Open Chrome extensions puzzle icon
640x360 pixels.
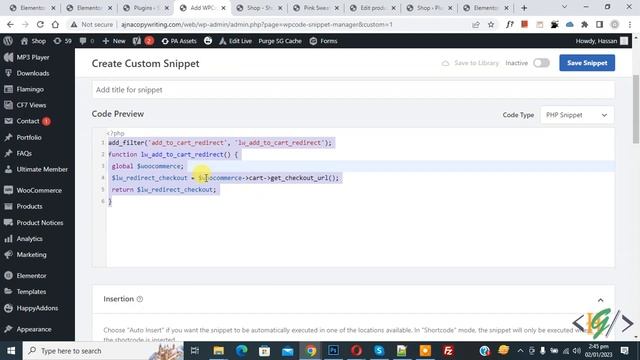[584, 24]
